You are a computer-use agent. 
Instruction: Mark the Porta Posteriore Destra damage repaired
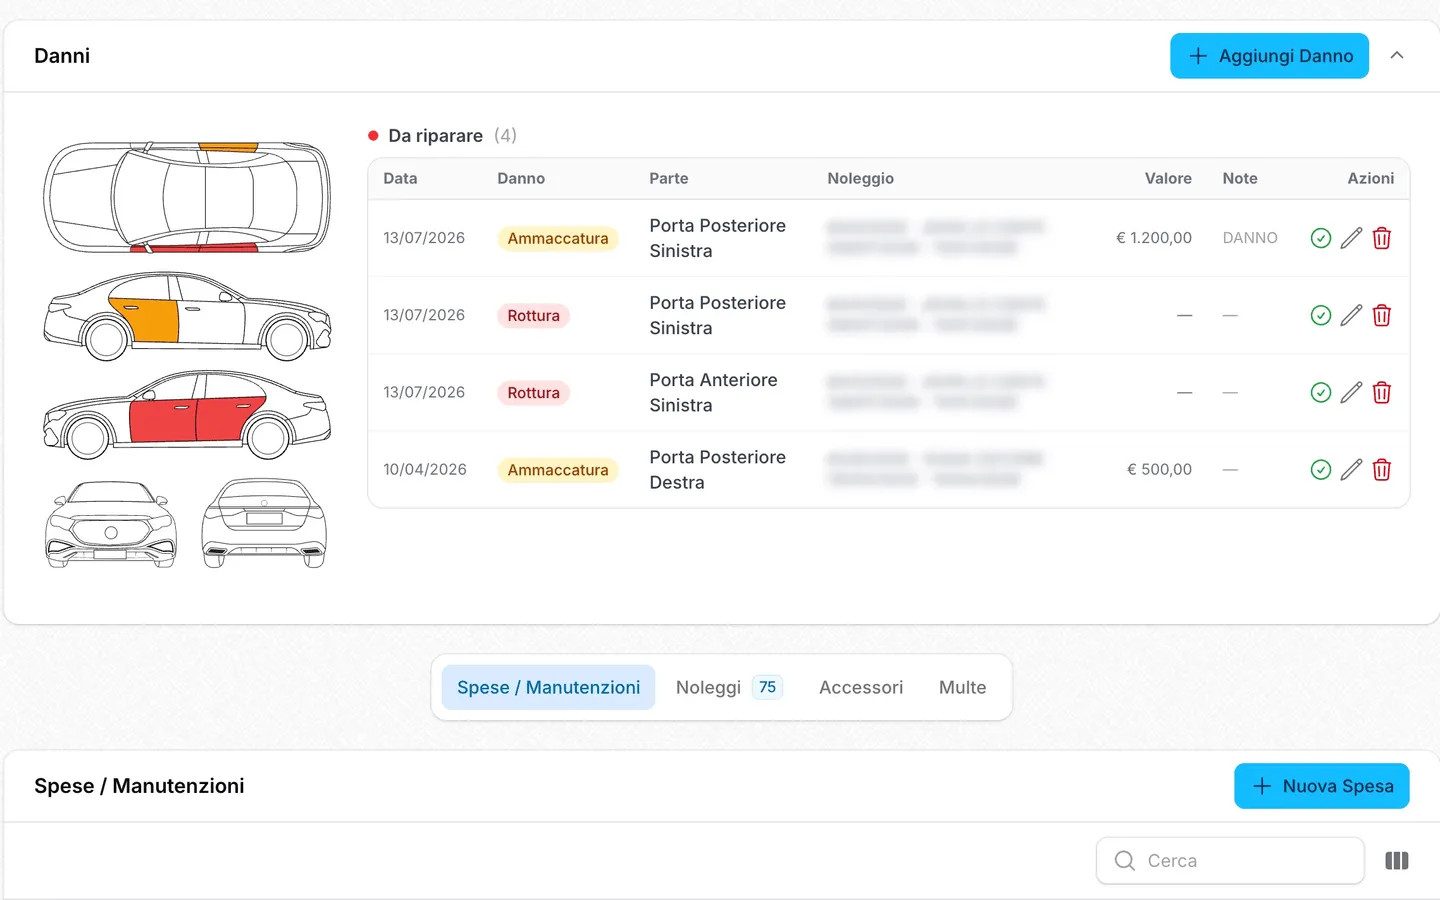tap(1320, 469)
